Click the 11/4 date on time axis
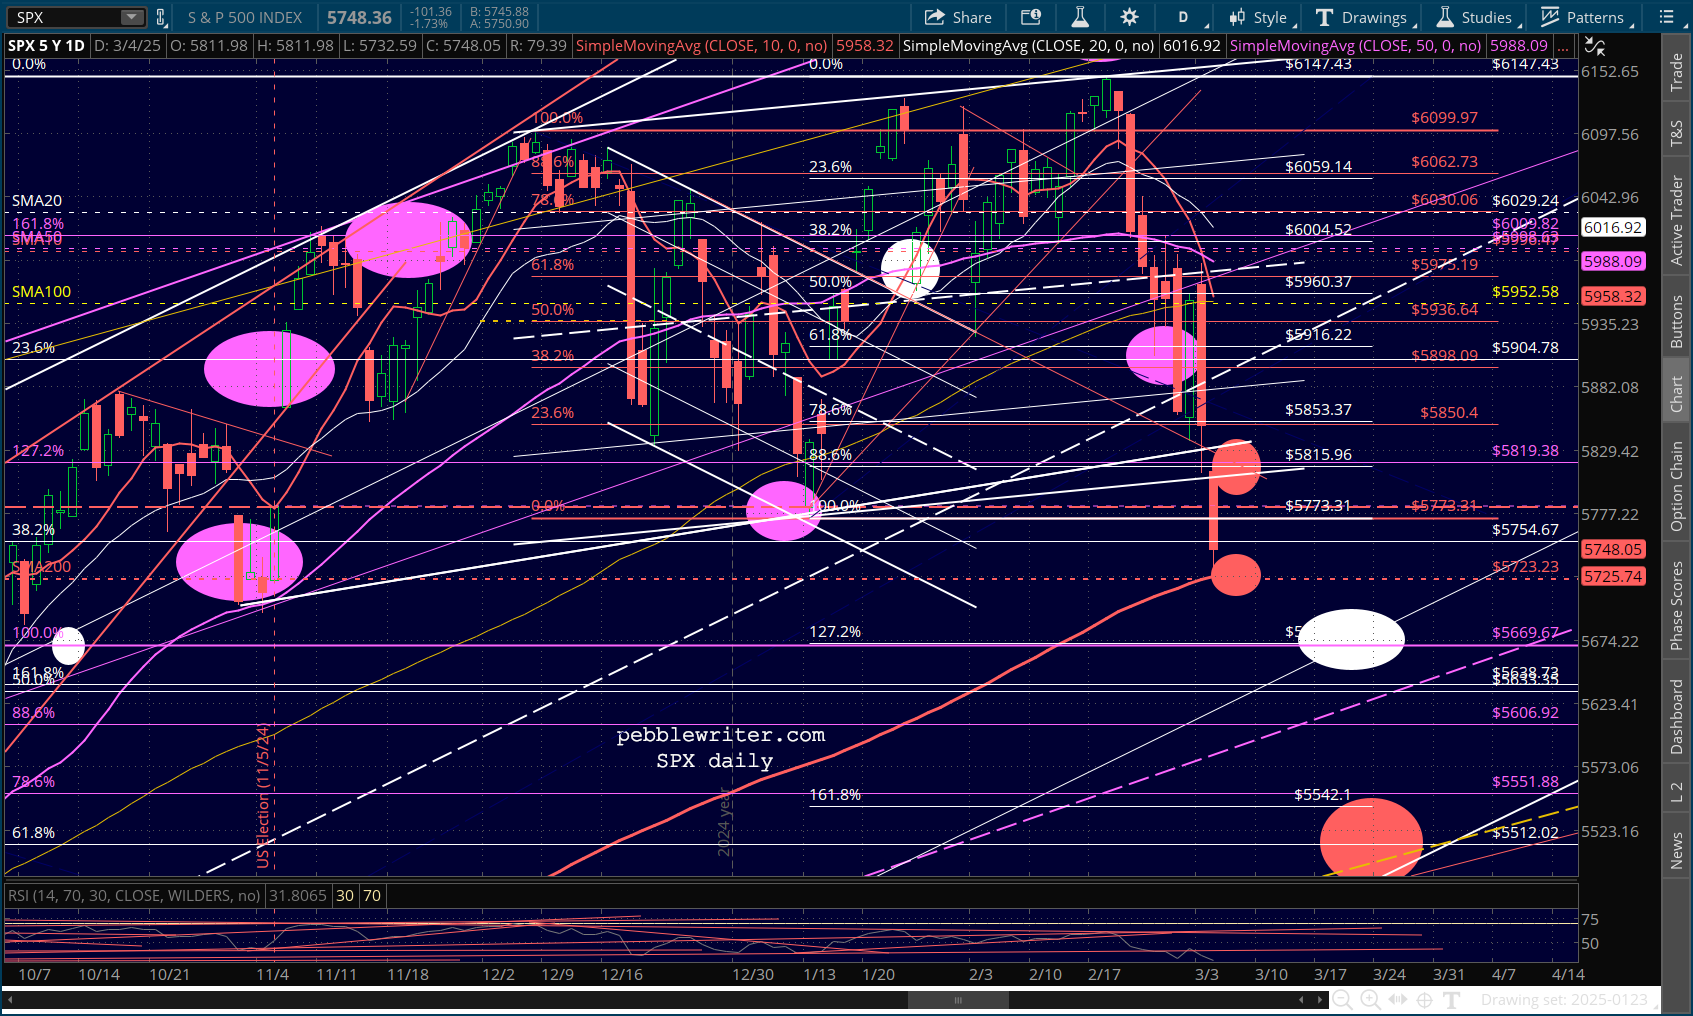Image resolution: width=1693 pixels, height=1016 pixels. tap(273, 974)
